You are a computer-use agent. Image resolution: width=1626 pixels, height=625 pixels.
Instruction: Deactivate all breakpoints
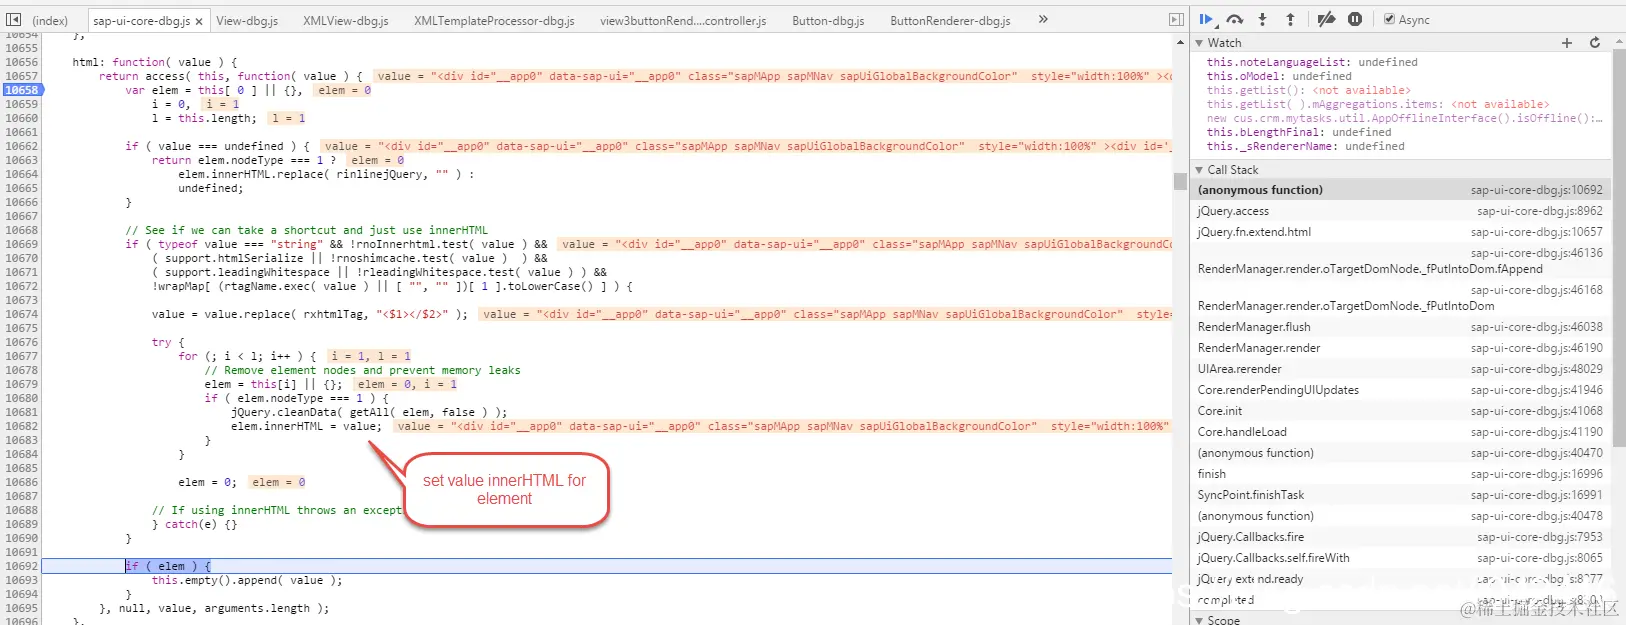point(1326,19)
